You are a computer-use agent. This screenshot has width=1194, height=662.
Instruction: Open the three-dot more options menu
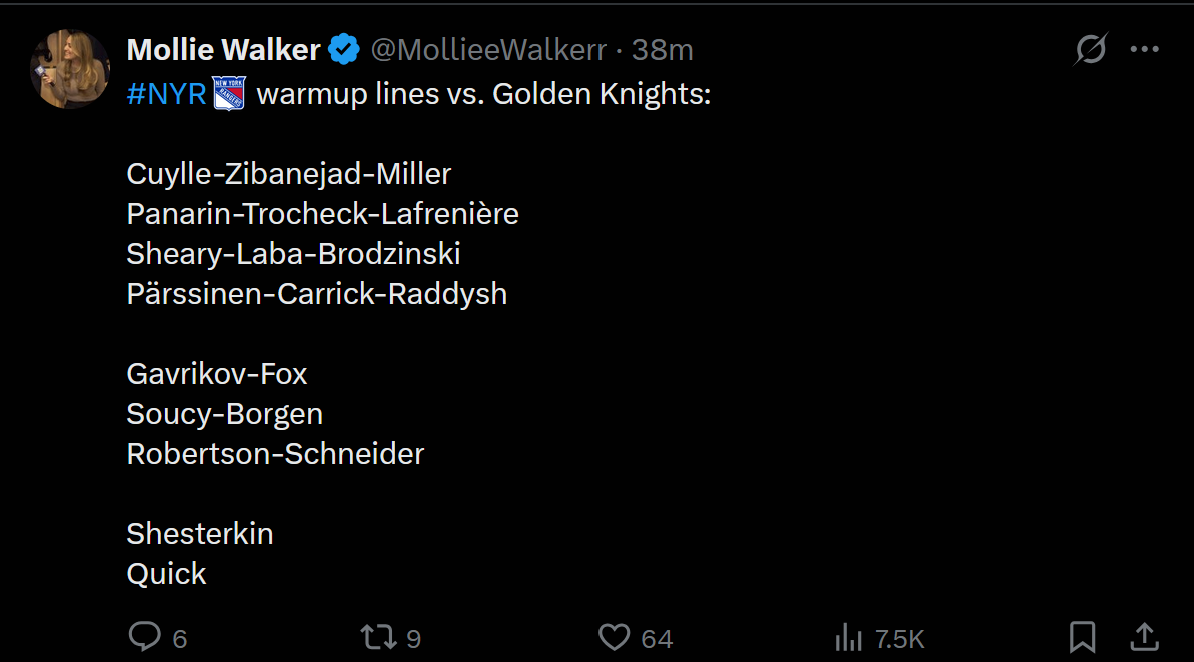(x=1144, y=49)
